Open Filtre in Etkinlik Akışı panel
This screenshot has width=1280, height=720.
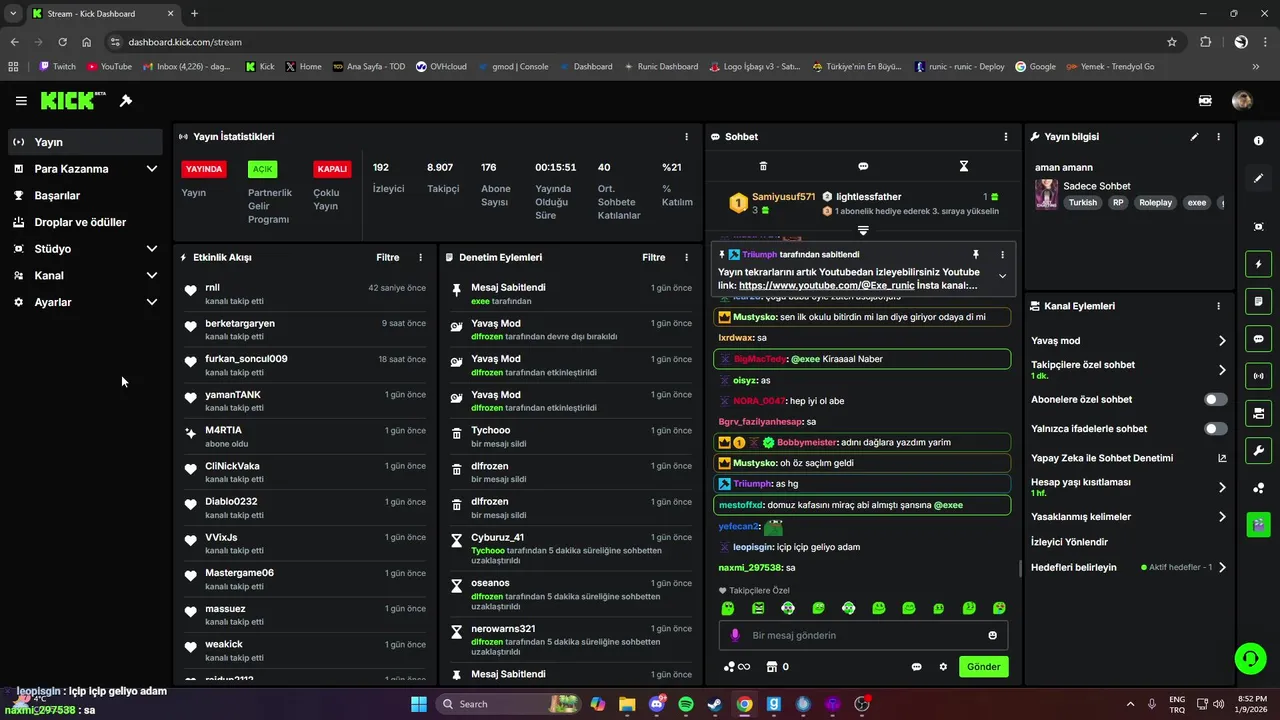[x=388, y=257]
